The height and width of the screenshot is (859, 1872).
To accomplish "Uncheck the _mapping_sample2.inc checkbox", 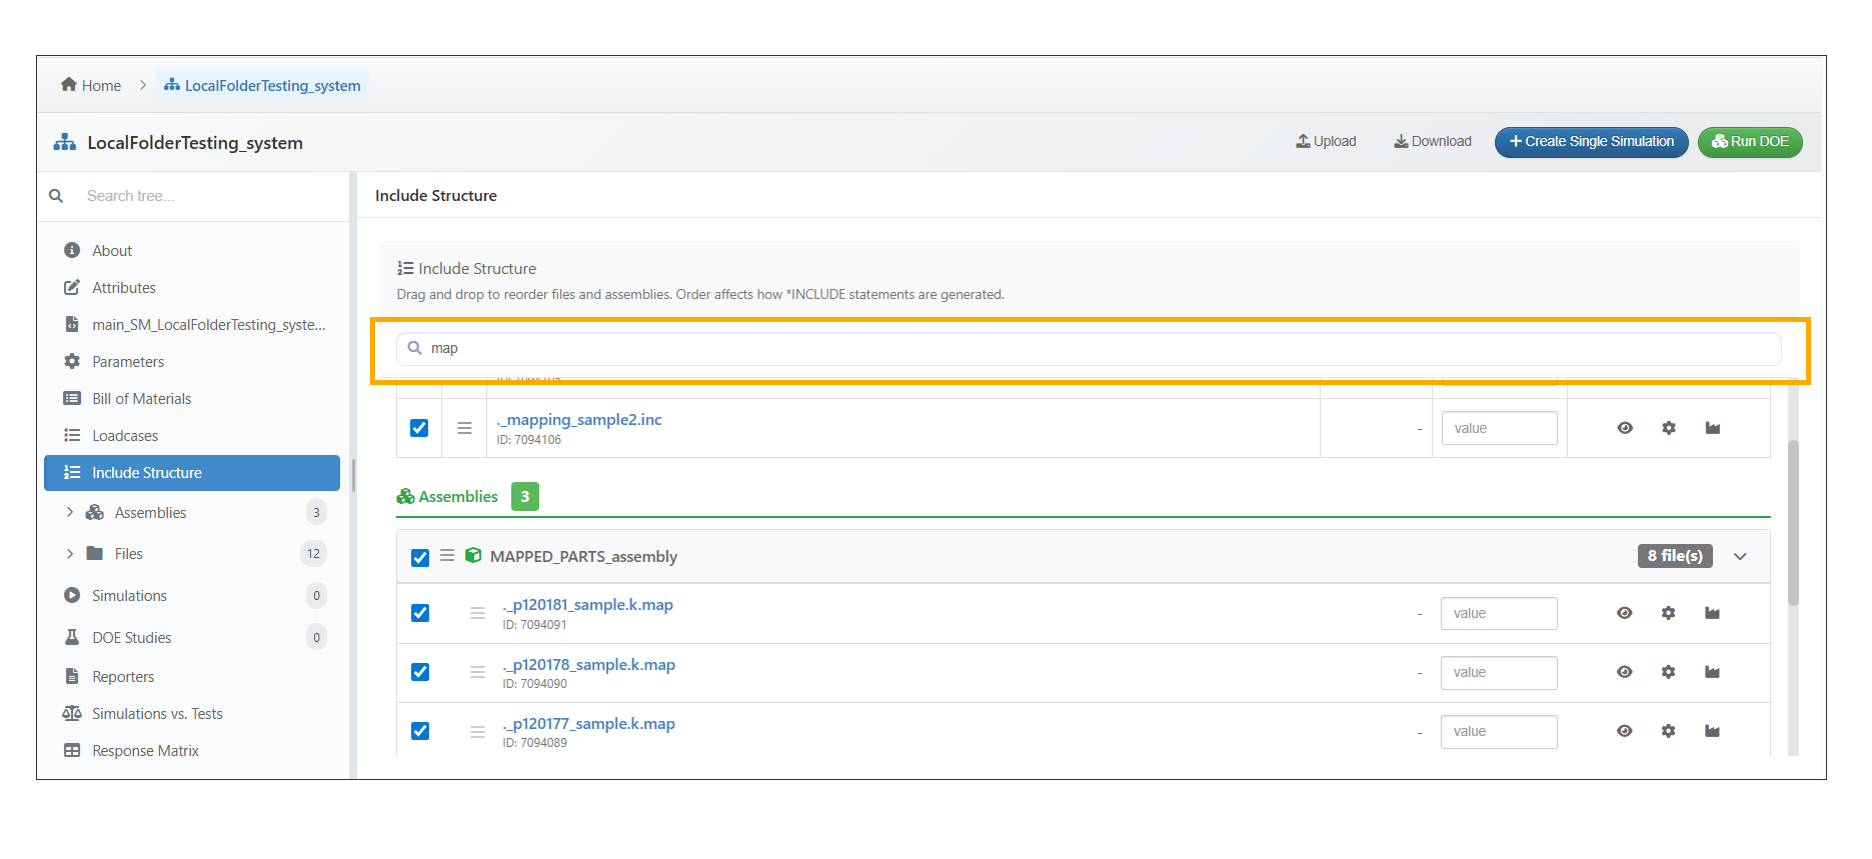I will (x=419, y=428).
